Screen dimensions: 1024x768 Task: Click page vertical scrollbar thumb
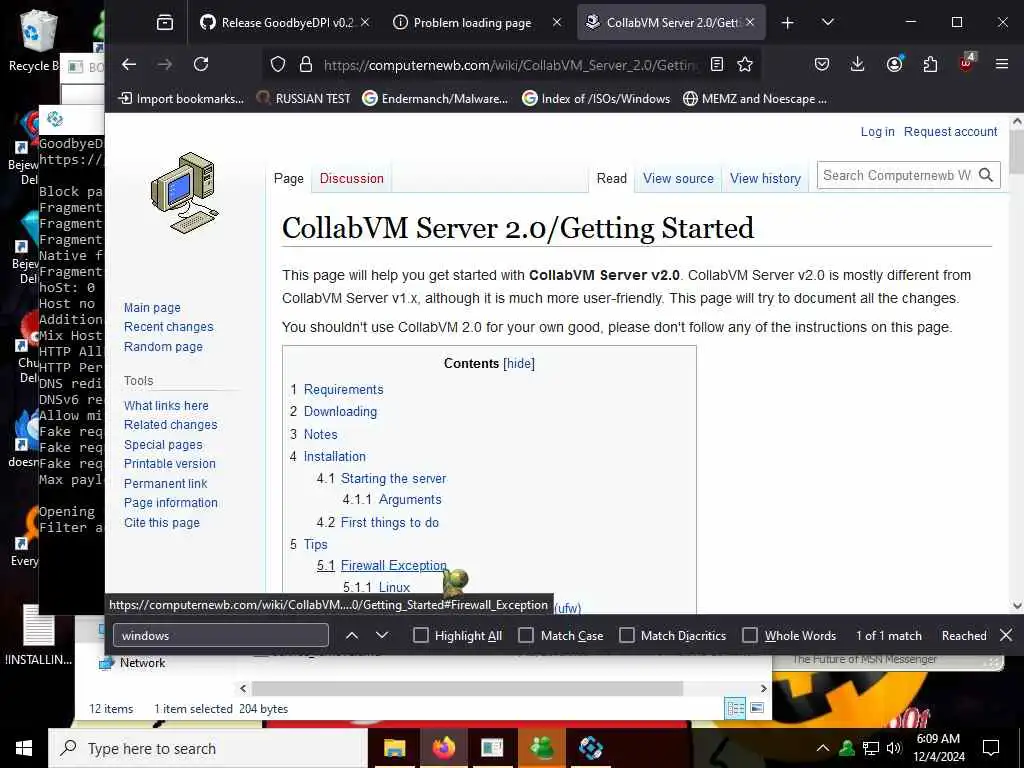(1017, 152)
